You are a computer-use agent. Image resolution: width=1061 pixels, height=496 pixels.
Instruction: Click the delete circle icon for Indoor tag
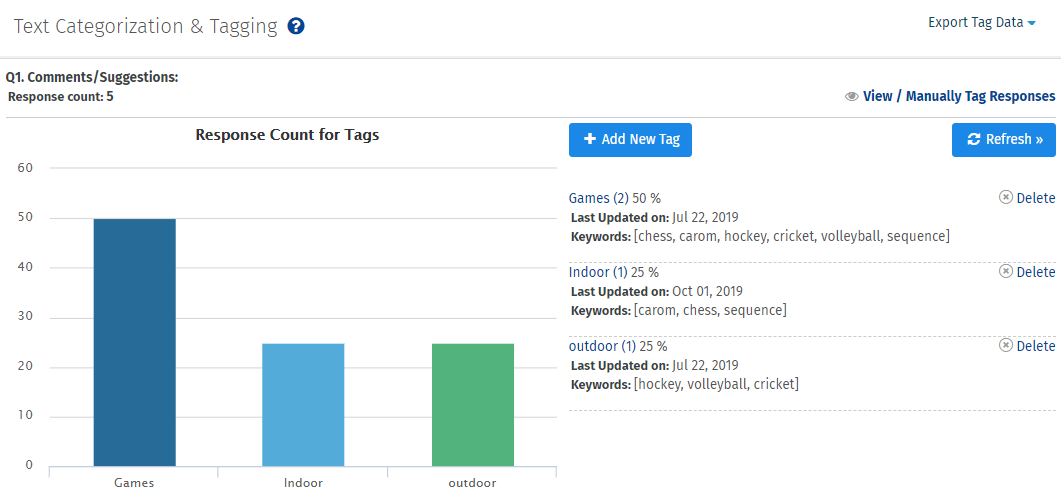pyautogui.click(x=1006, y=272)
